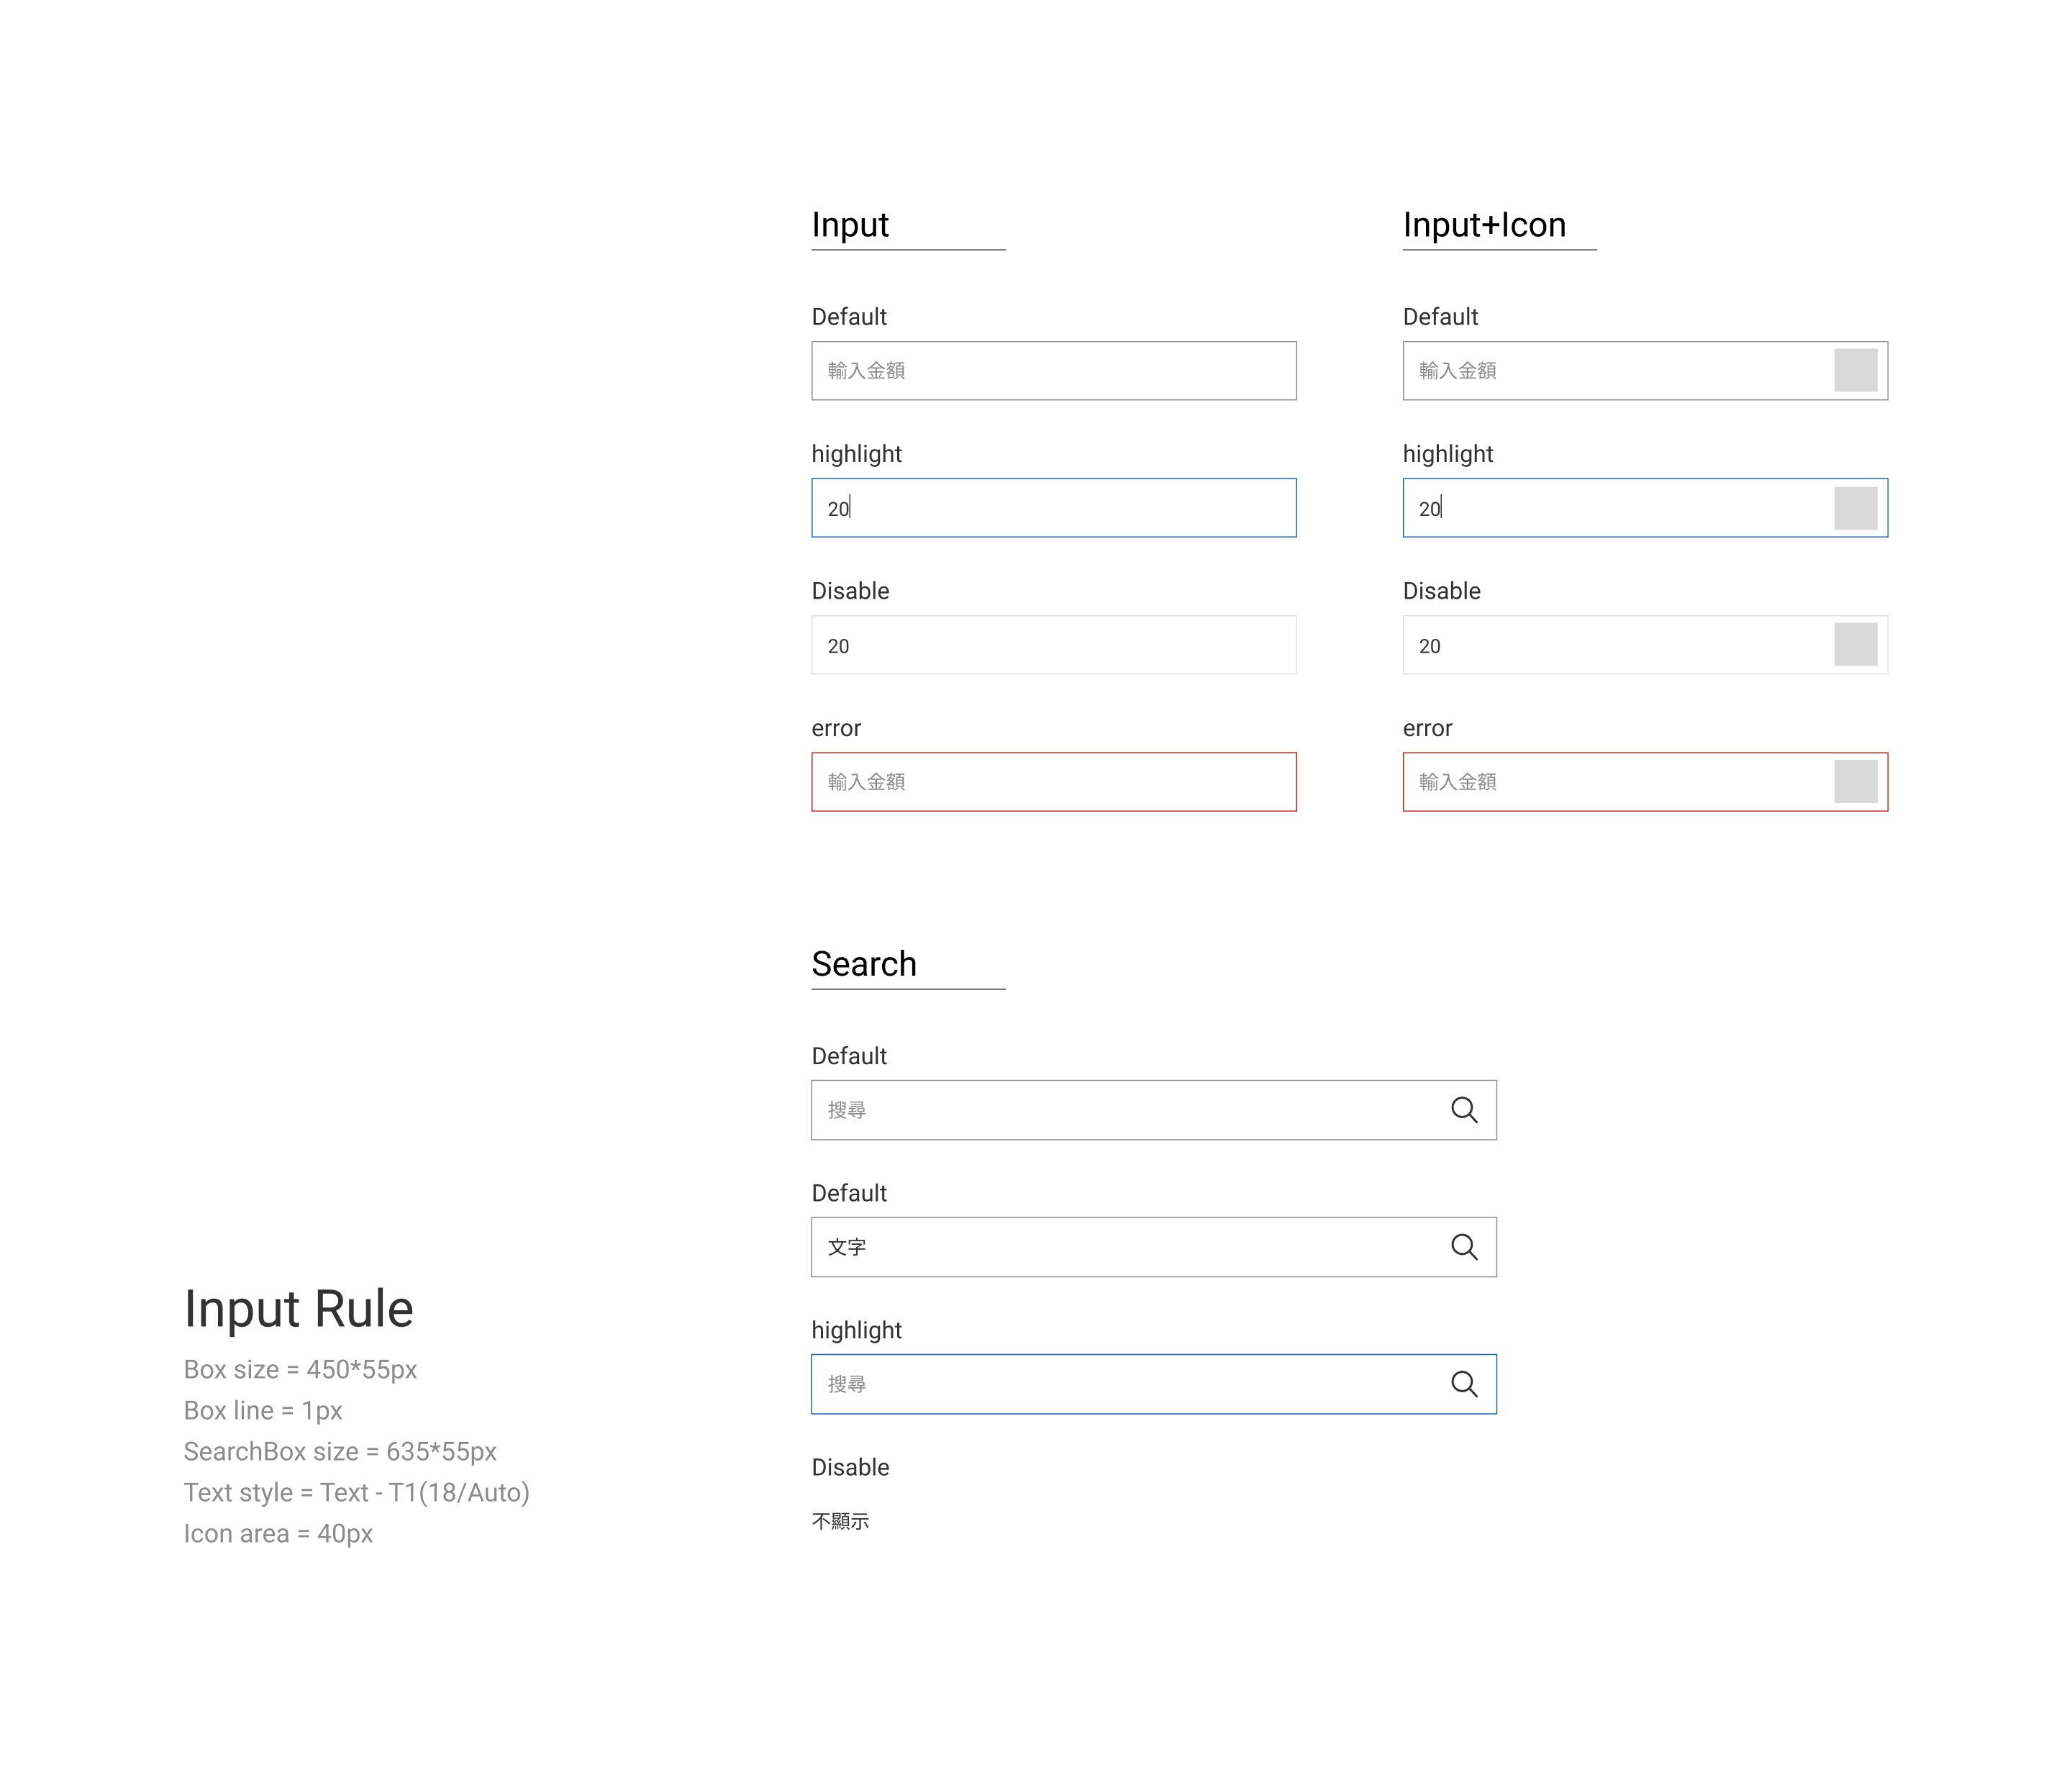The image size is (2072, 1765).
Task: Click magnifier icon in first Default search box
Action: (x=1464, y=1109)
